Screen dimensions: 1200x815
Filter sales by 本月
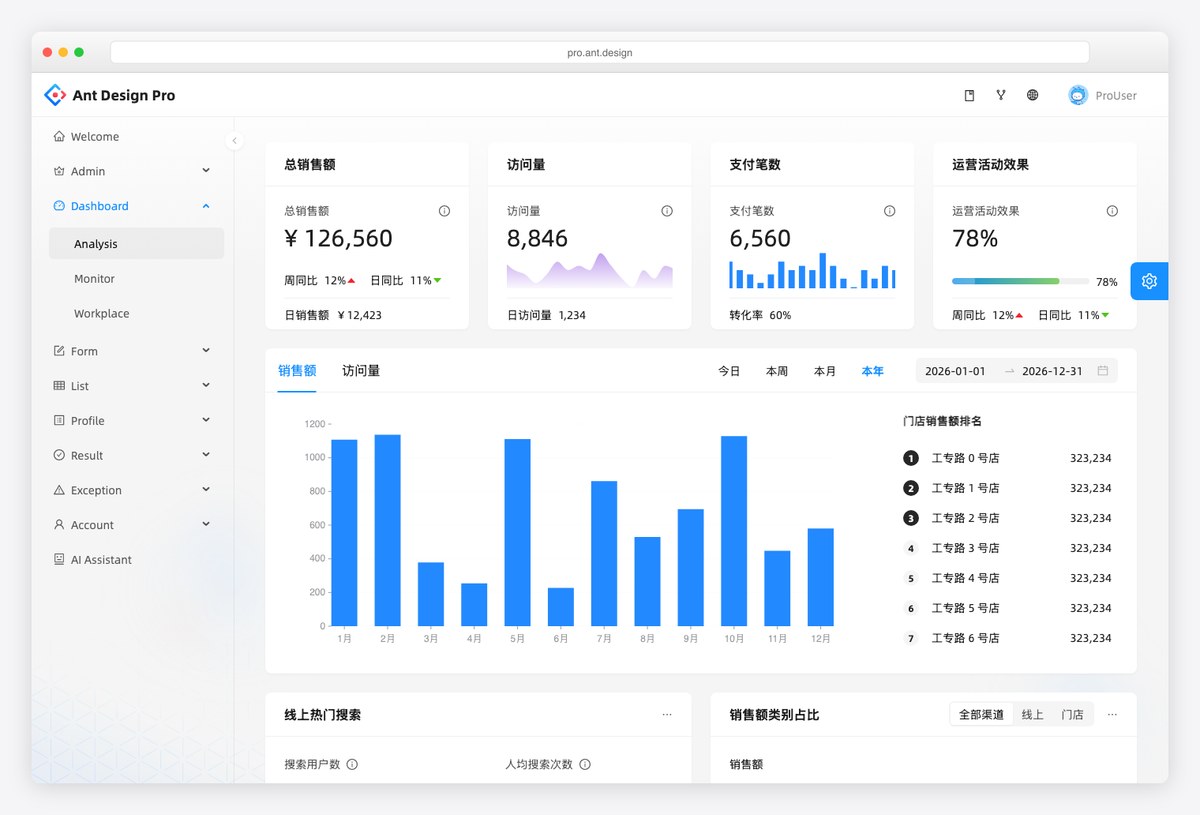tap(825, 371)
